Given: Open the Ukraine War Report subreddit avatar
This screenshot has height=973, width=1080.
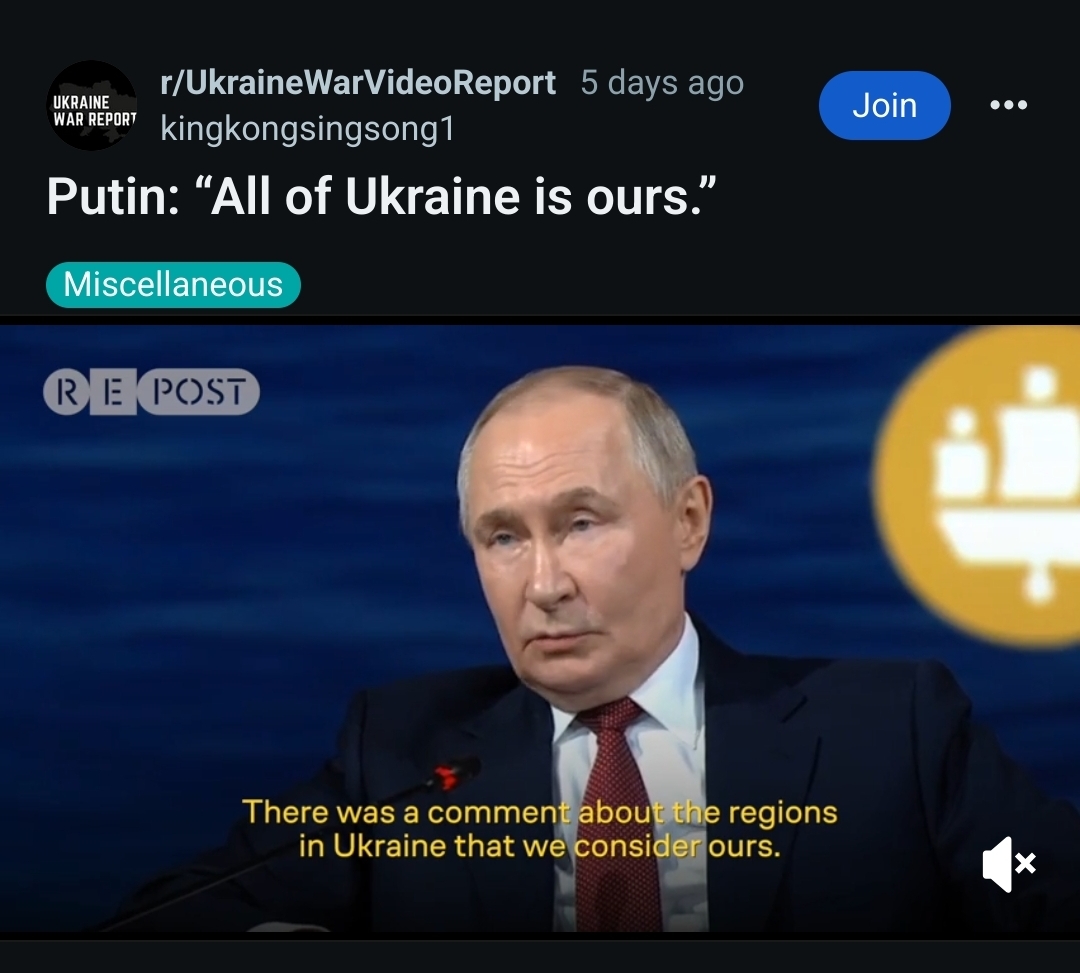Looking at the screenshot, I should [x=92, y=105].
